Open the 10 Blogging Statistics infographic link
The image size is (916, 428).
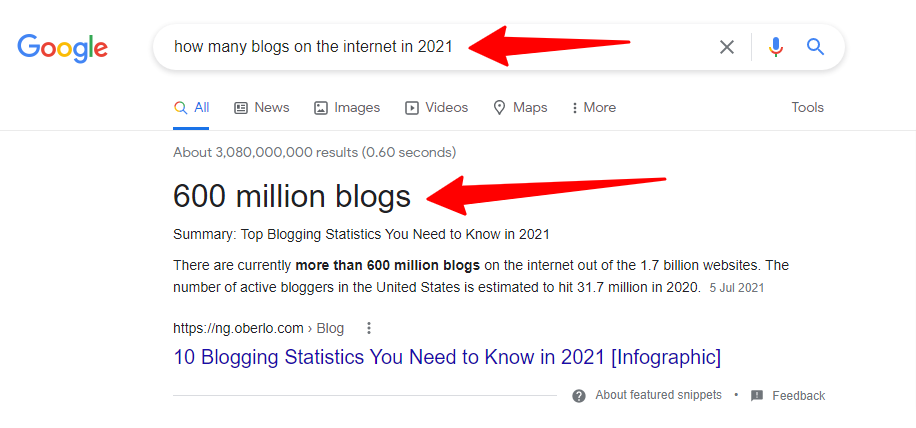coord(447,357)
